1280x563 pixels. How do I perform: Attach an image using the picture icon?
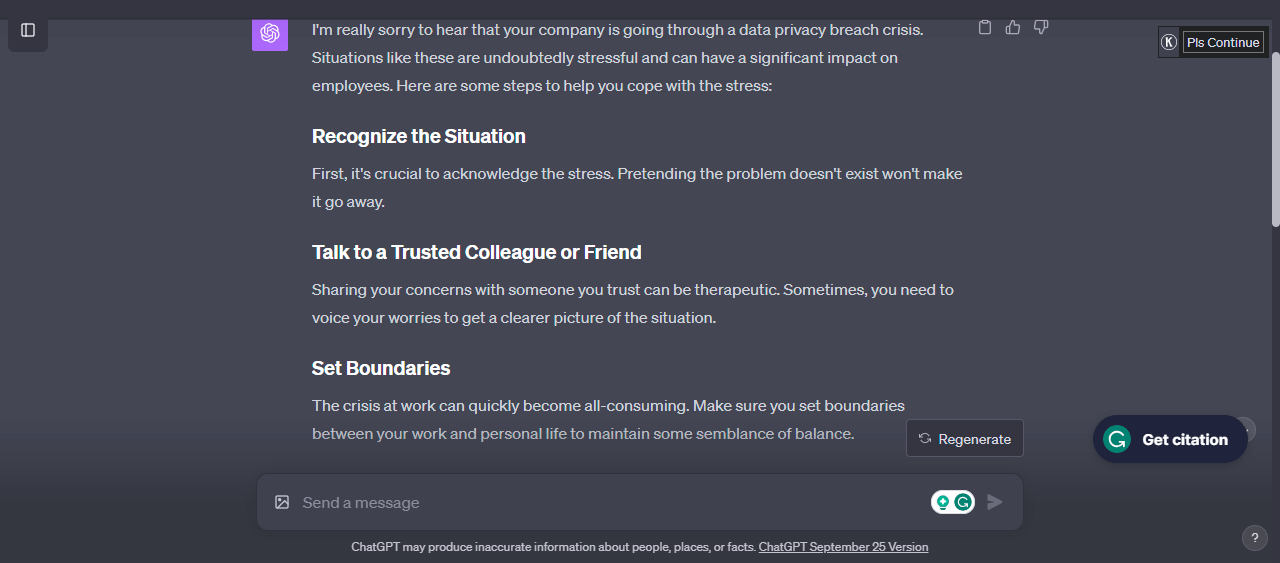pyautogui.click(x=282, y=502)
